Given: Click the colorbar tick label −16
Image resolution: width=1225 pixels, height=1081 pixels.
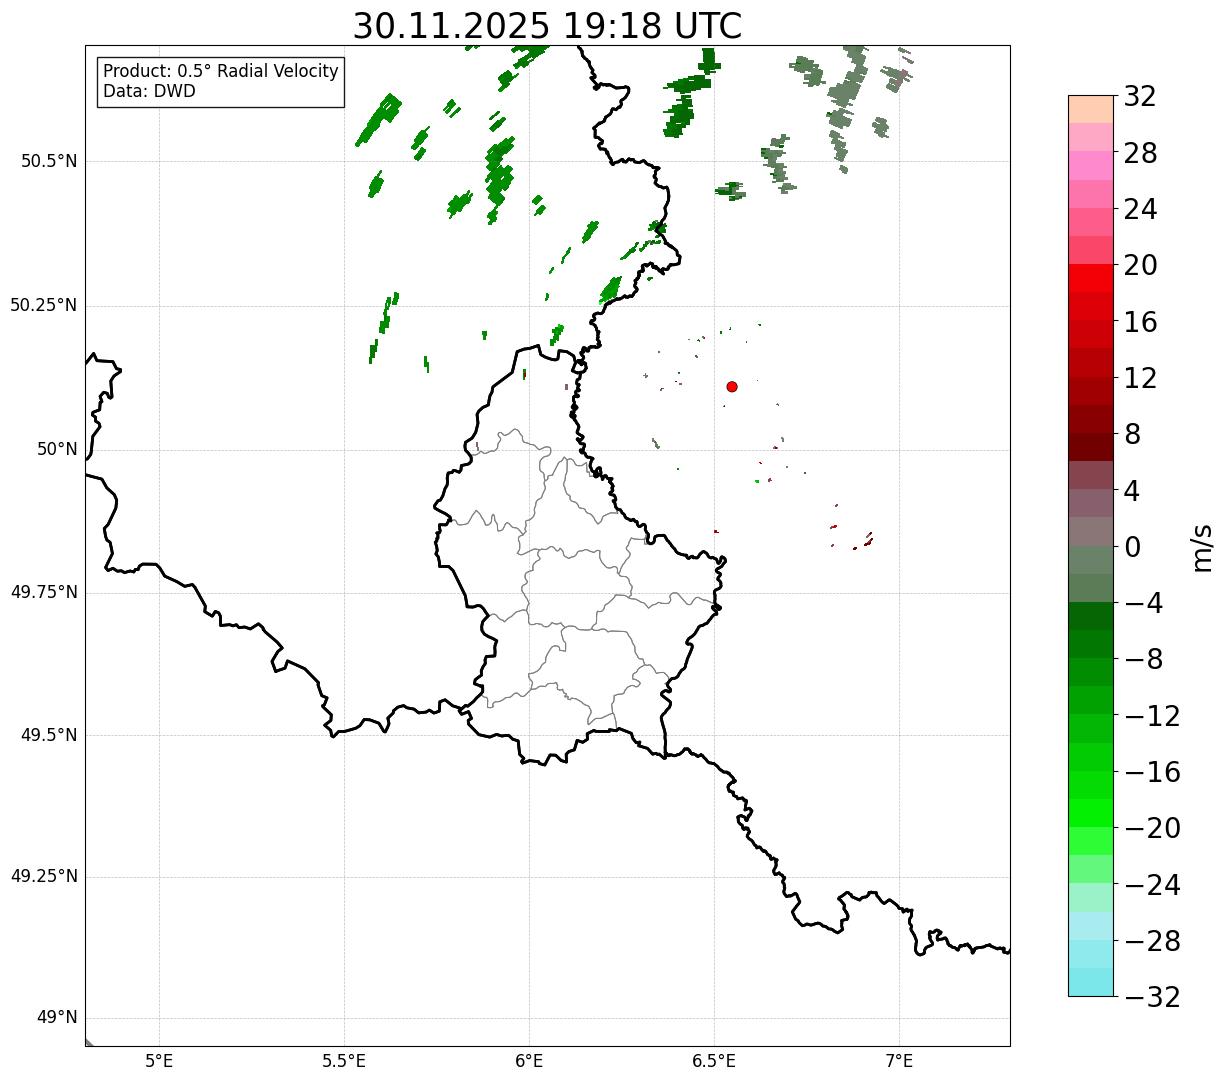Looking at the screenshot, I should click(x=1152, y=772).
